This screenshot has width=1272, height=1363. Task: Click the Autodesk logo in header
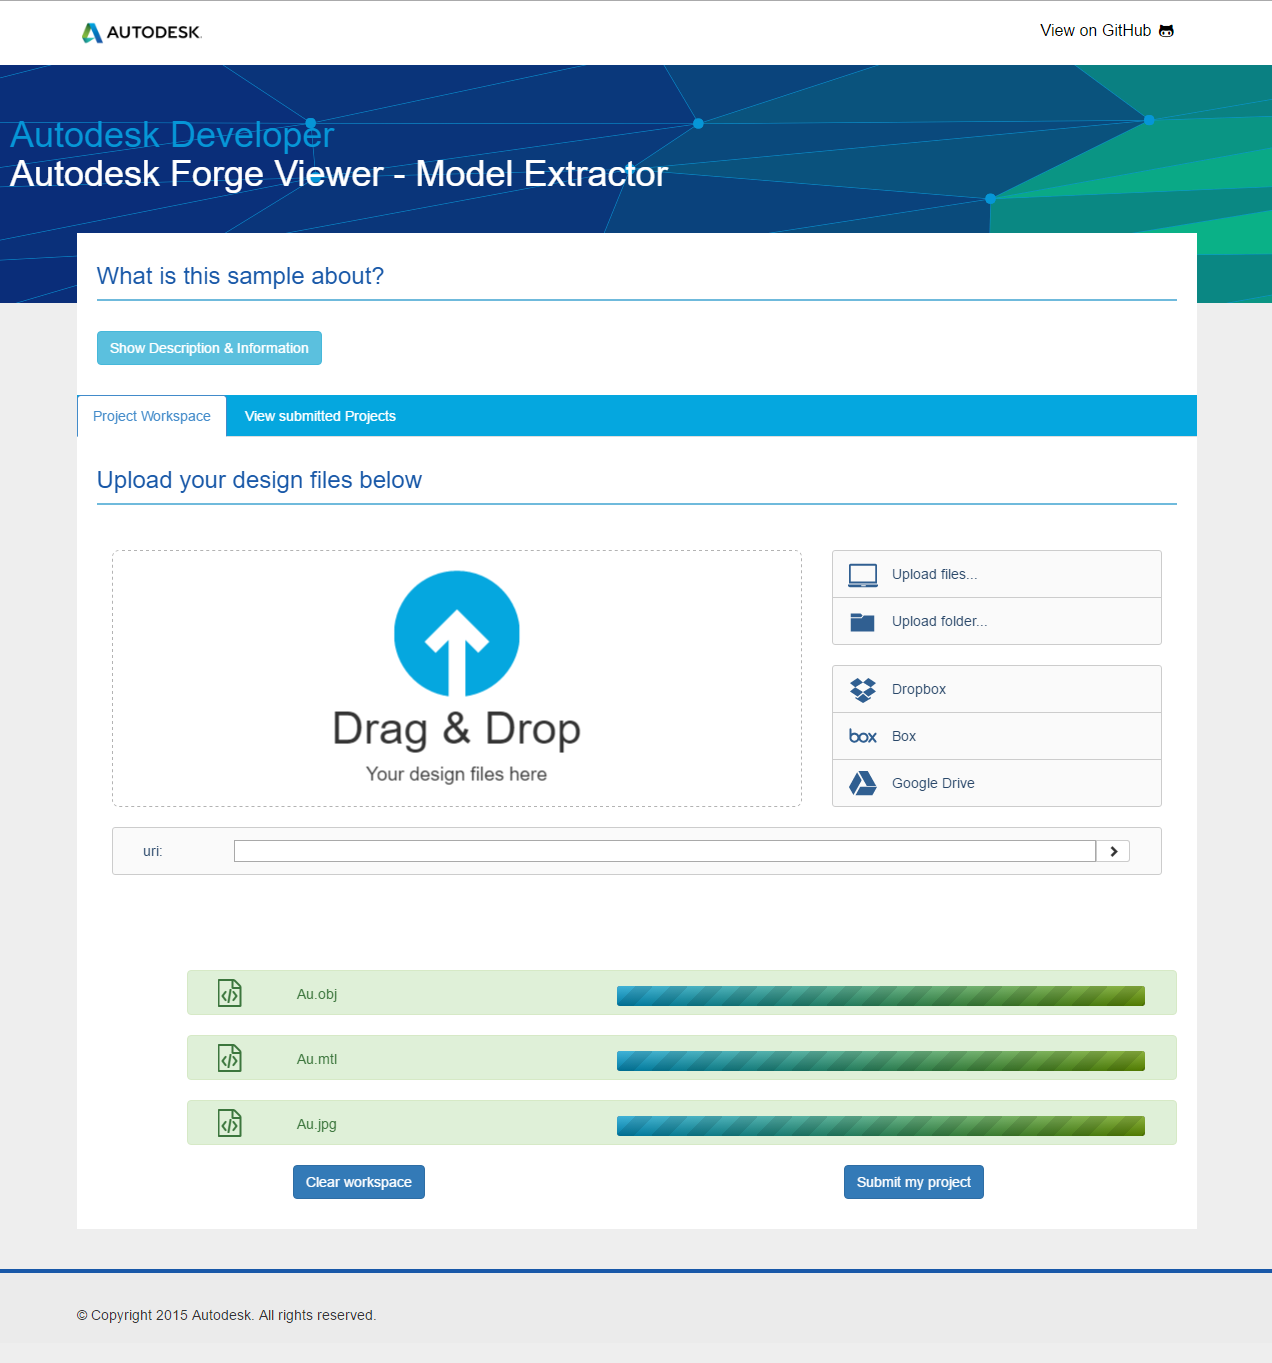[141, 32]
